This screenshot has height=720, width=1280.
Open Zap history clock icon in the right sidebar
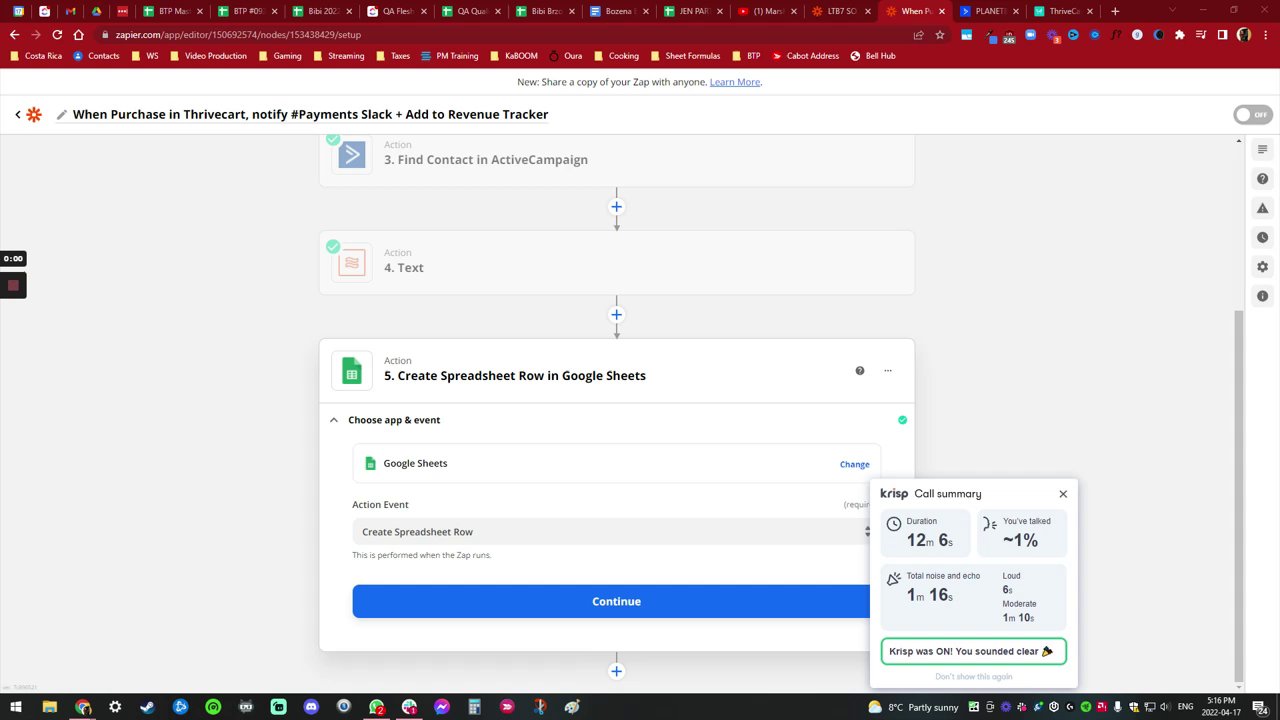point(1262,238)
